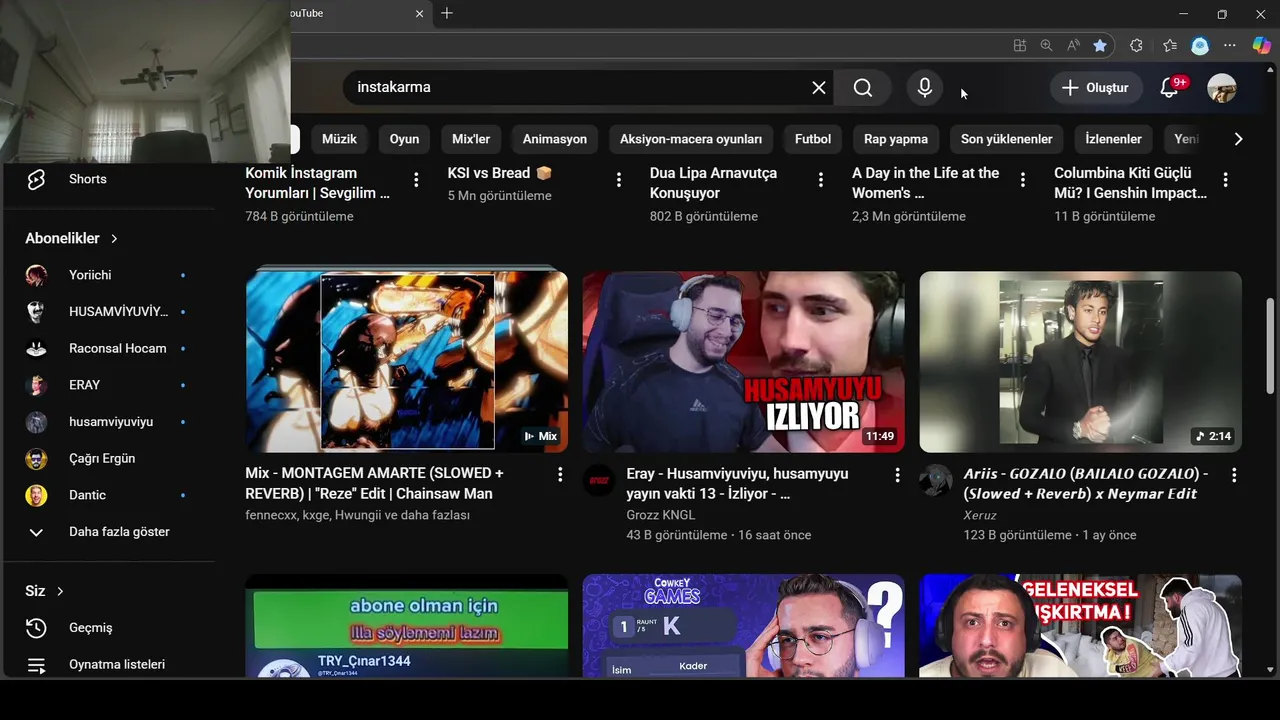Viewport: 1280px width, 720px height.
Task: Open Xeruz channel avatar
Action: tap(936, 481)
